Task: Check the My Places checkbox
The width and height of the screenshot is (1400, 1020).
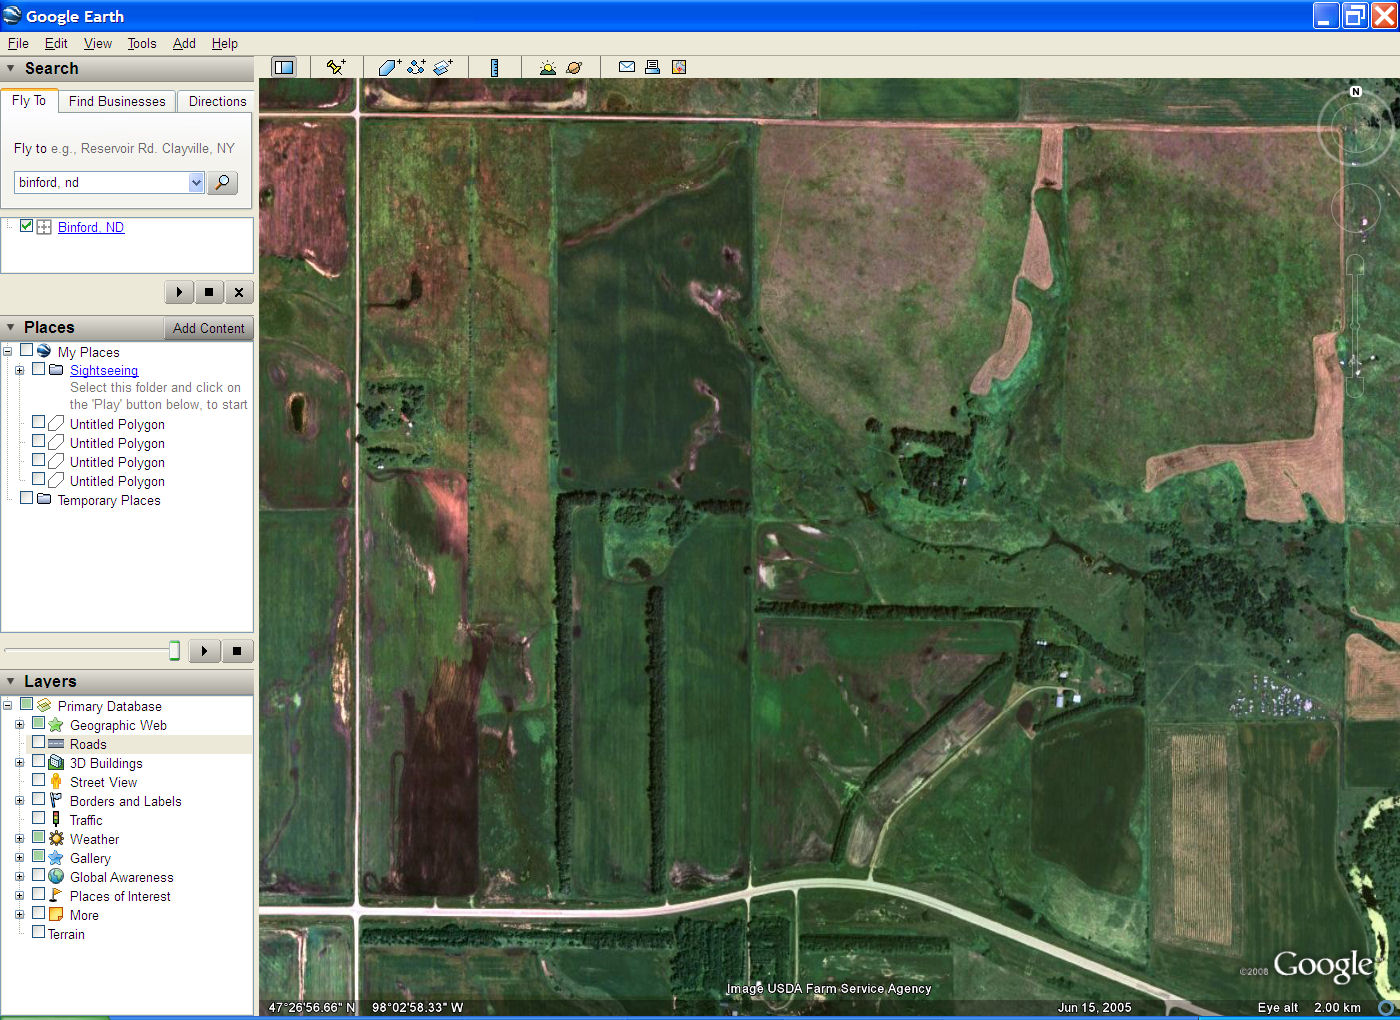Action: tap(27, 350)
